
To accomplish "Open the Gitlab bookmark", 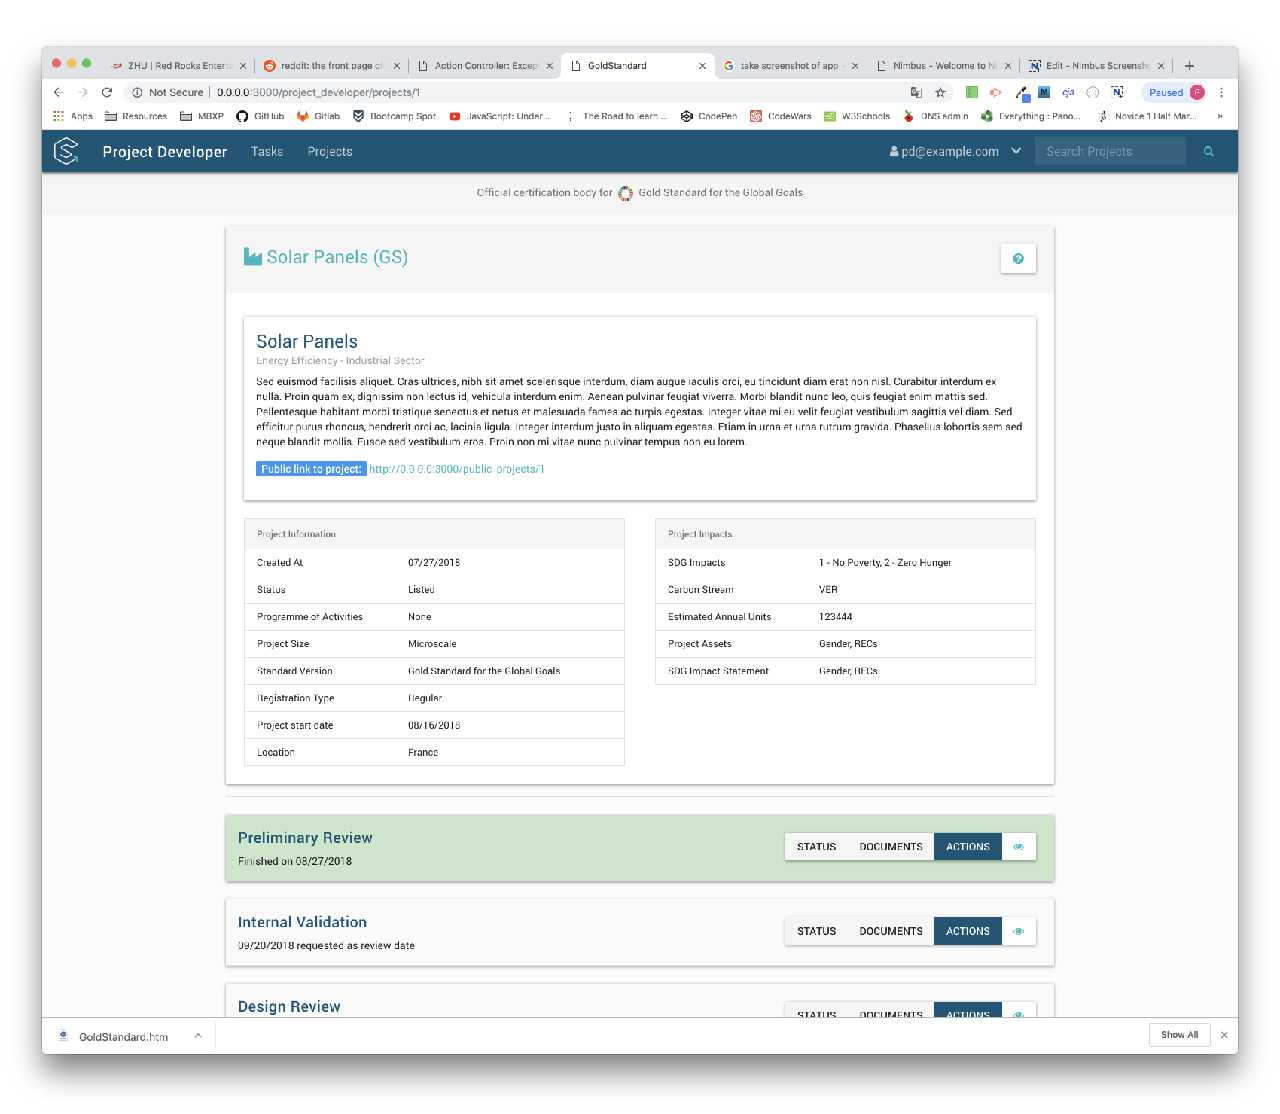I will [318, 116].
